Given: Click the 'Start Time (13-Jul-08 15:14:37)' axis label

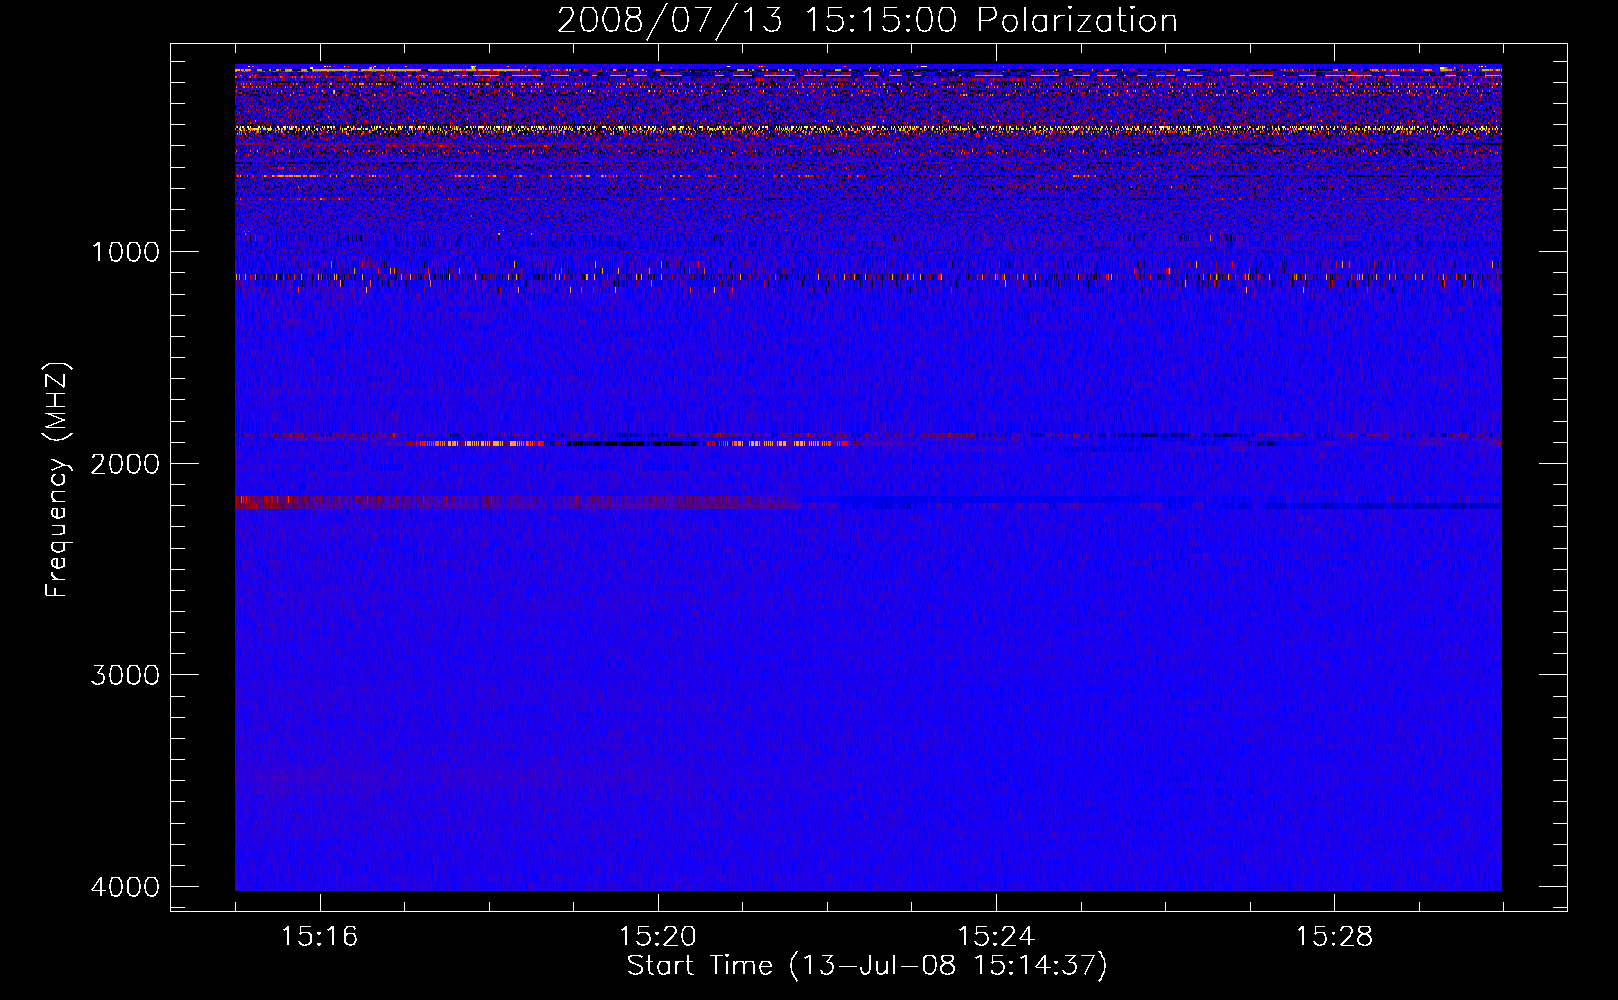Looking at the screenshot, I should point(867,966).
